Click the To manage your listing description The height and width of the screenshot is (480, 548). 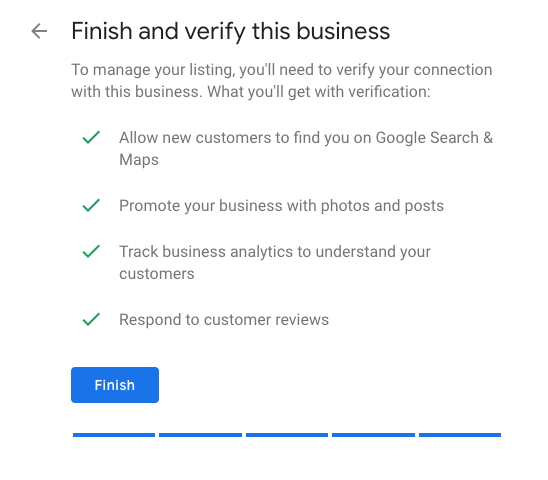[282, 81]
